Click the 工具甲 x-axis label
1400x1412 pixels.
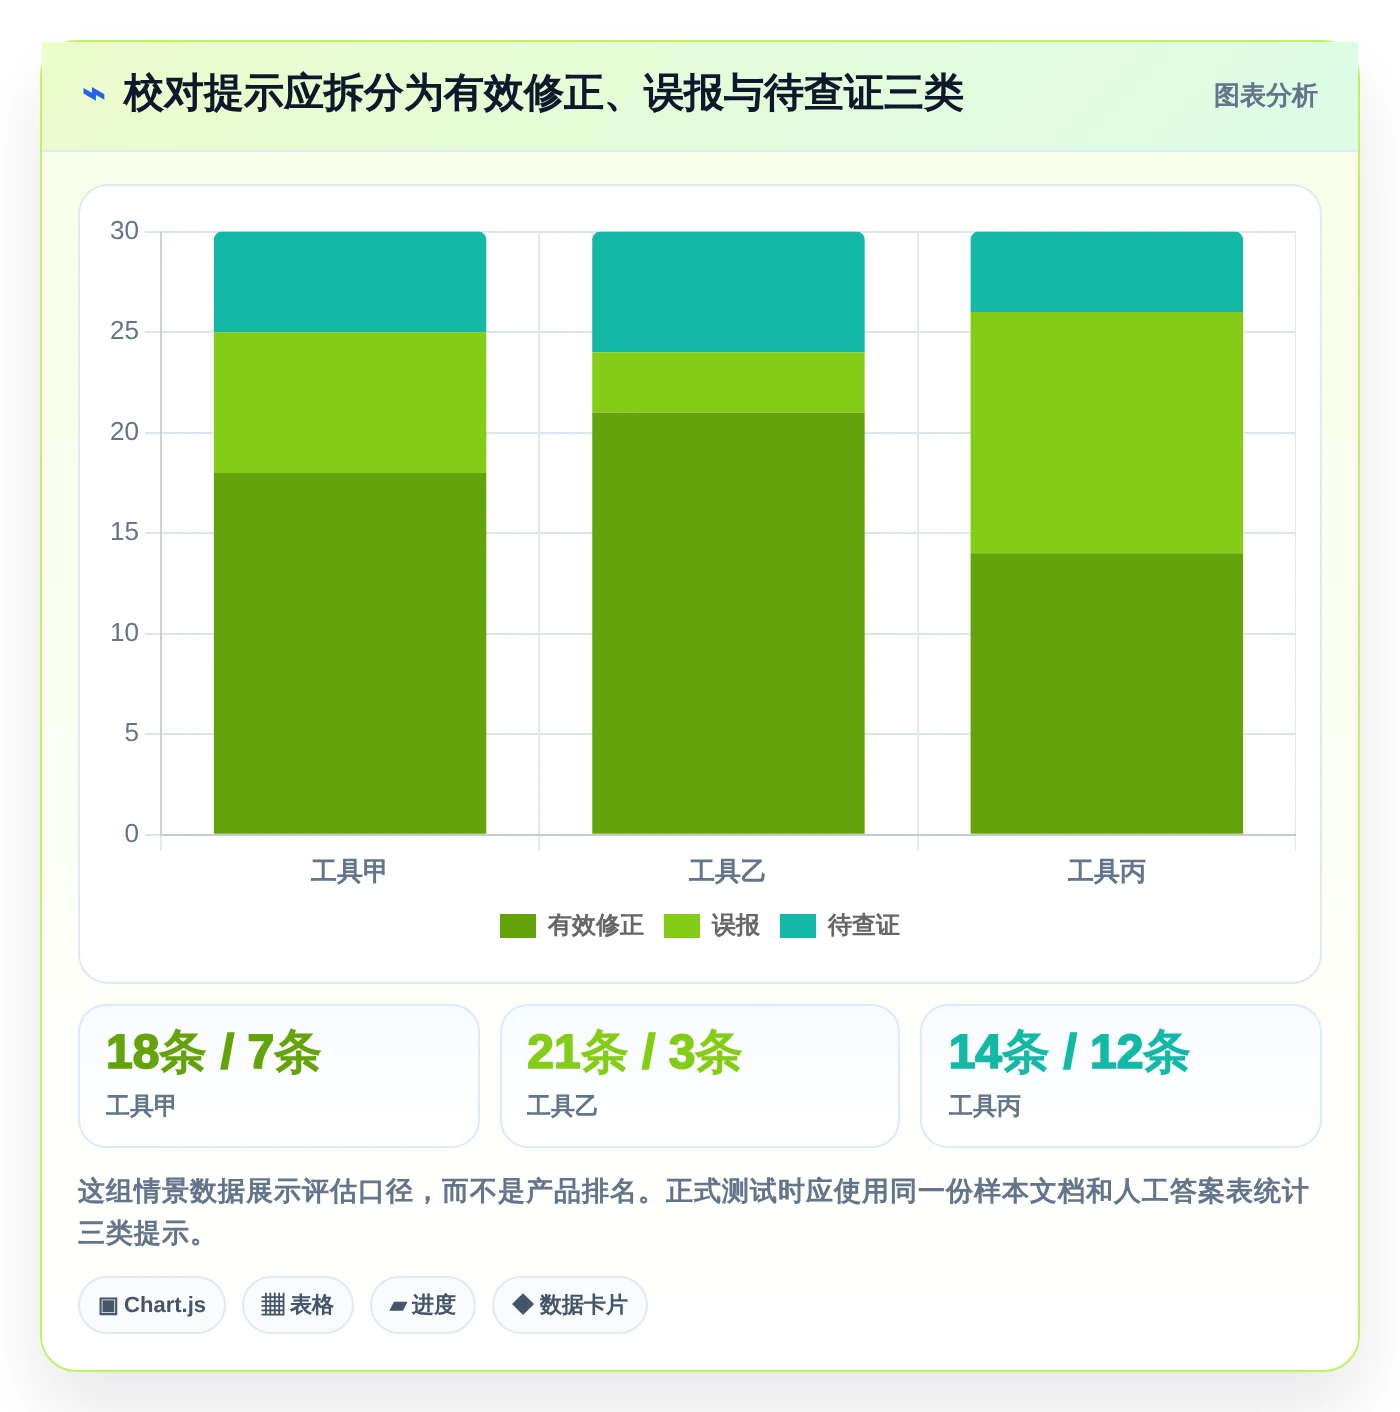click(349, 871)
